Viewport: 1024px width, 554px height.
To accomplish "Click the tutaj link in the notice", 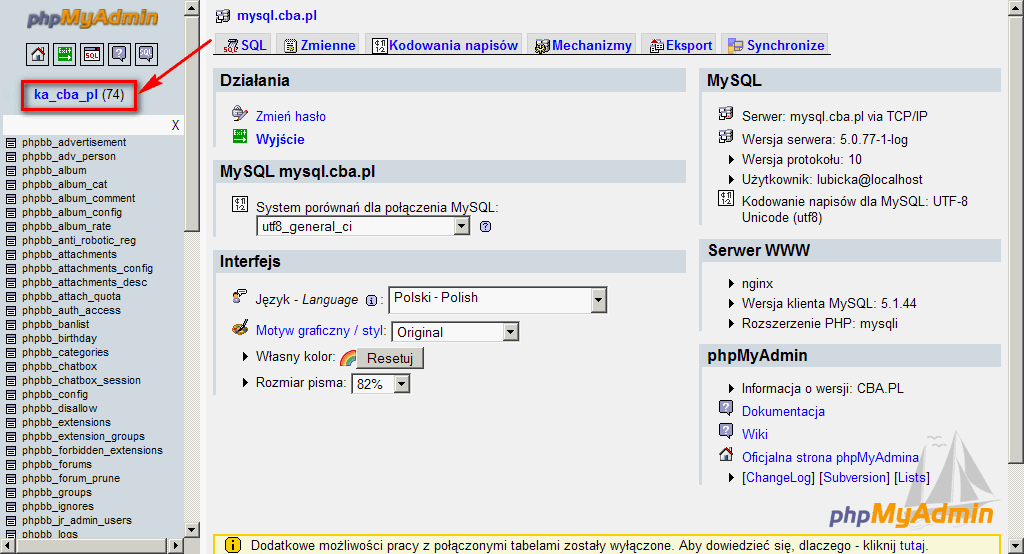I will click(x=912, y=546).
